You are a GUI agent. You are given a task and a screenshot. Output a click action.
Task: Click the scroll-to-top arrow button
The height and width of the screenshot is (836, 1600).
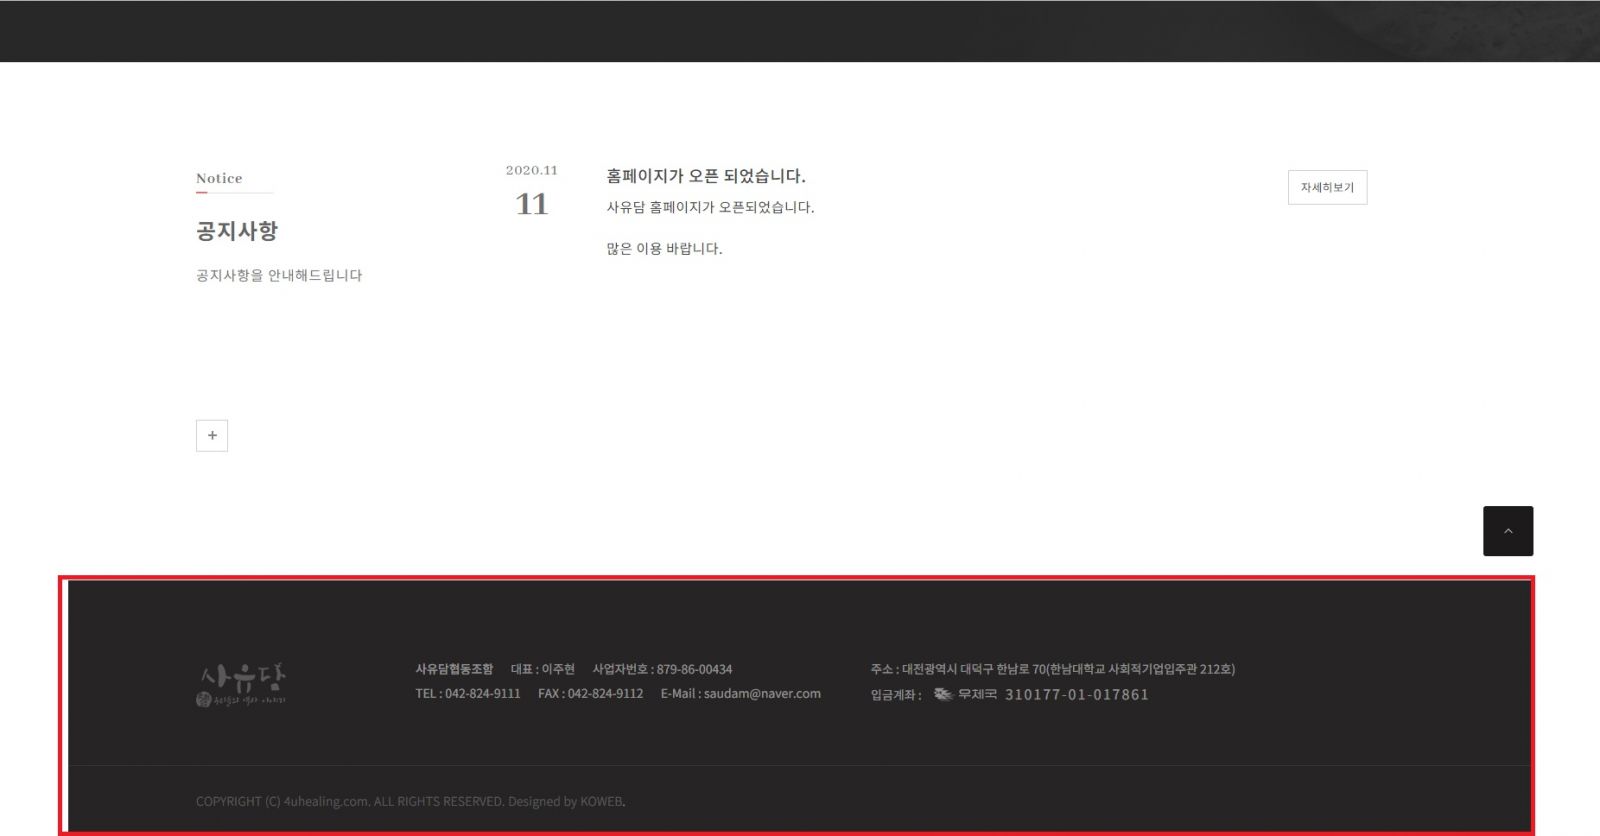(x=1507, y=531)
